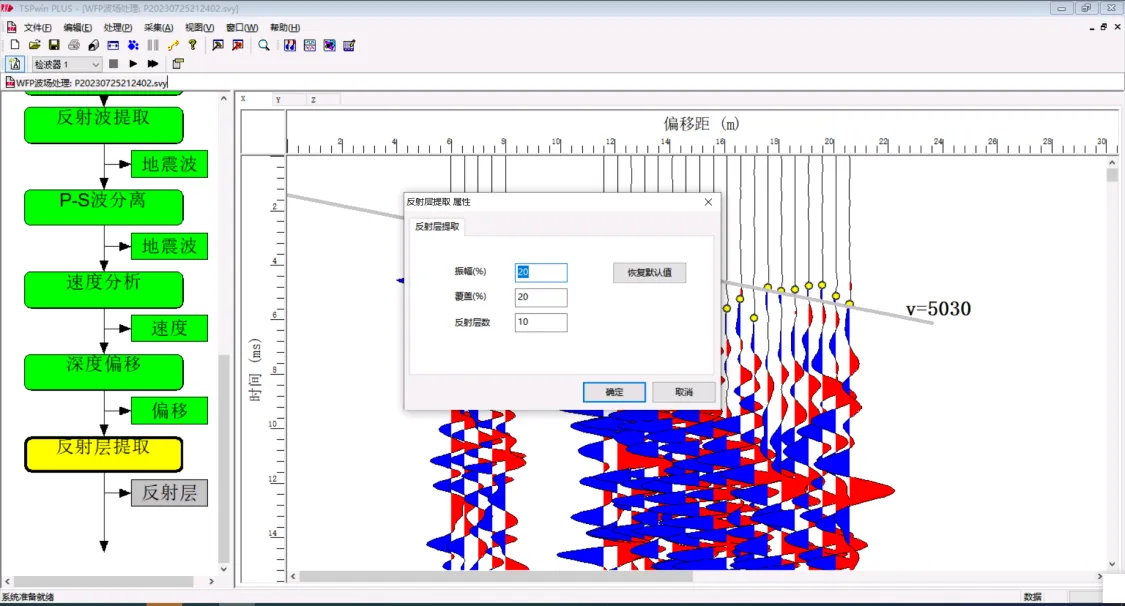Click the 地震波 output box under P-S波分离
Viewport: 1125px width, 606px height.
[169, 246]
